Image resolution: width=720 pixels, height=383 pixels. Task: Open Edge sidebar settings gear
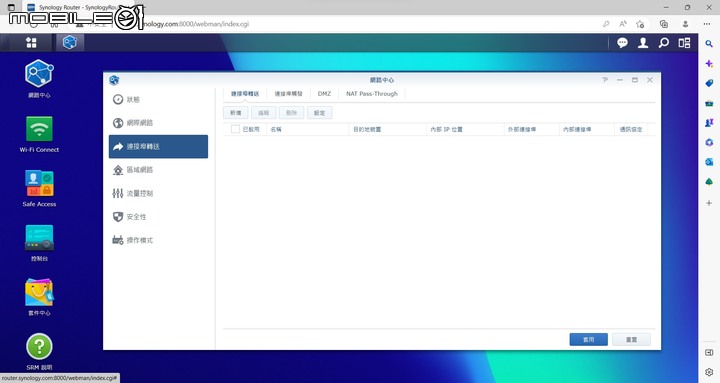(x=709, y=372)
